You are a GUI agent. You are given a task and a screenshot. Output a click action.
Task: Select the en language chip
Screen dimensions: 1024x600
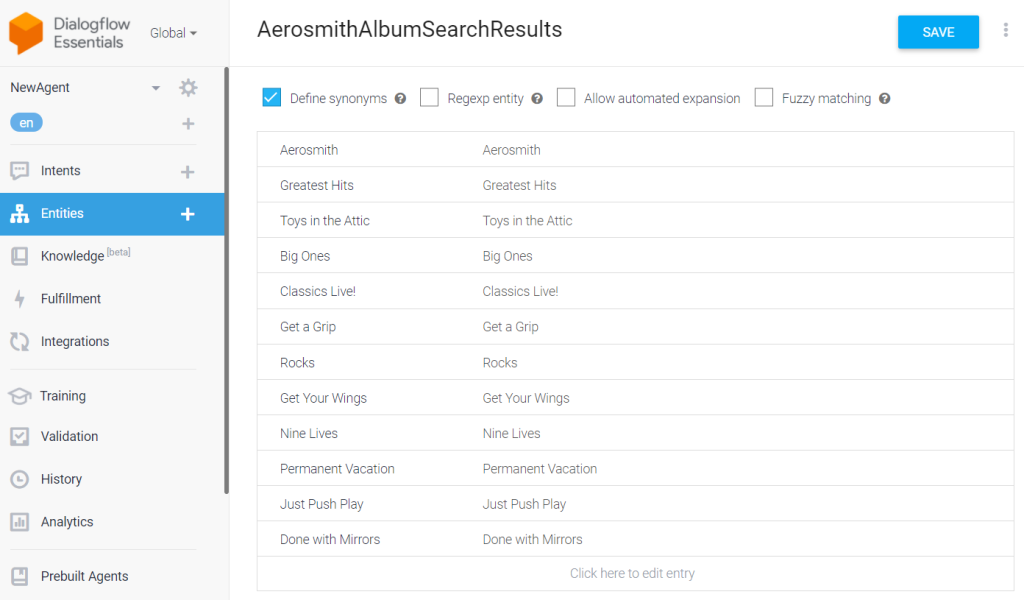point(26,123)
